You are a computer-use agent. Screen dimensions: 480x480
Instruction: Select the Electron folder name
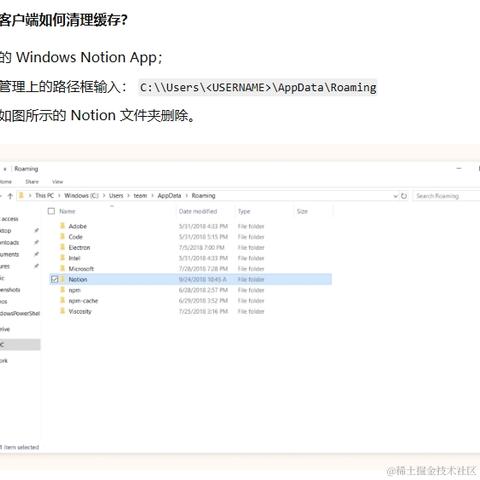(79, 247)
